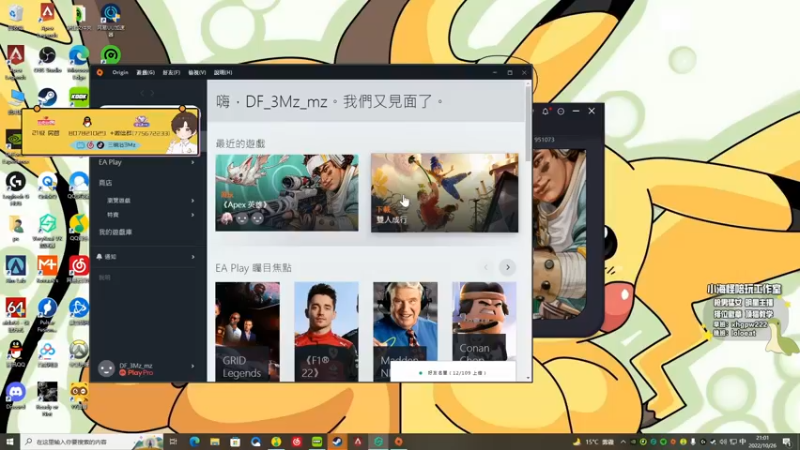
Task: Open the KOOK desktop shortcut
Action: tap(79, 96)
